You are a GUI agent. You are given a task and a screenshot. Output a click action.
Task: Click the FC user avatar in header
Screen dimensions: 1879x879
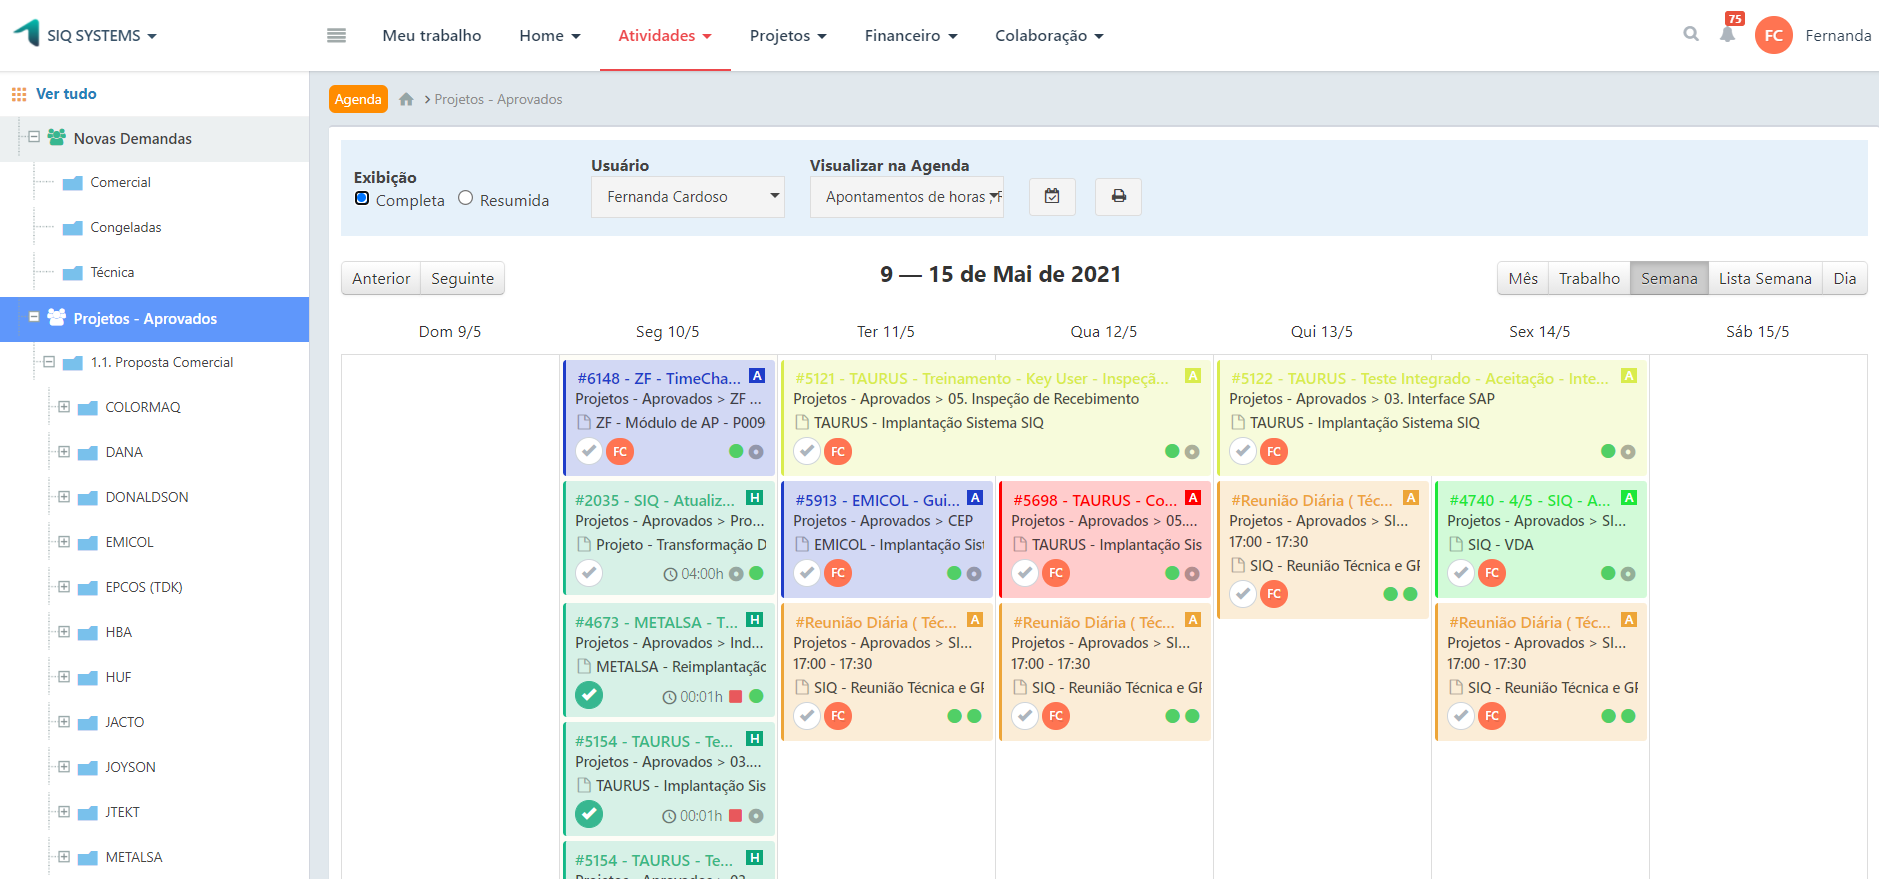(x=1774, y=35)
